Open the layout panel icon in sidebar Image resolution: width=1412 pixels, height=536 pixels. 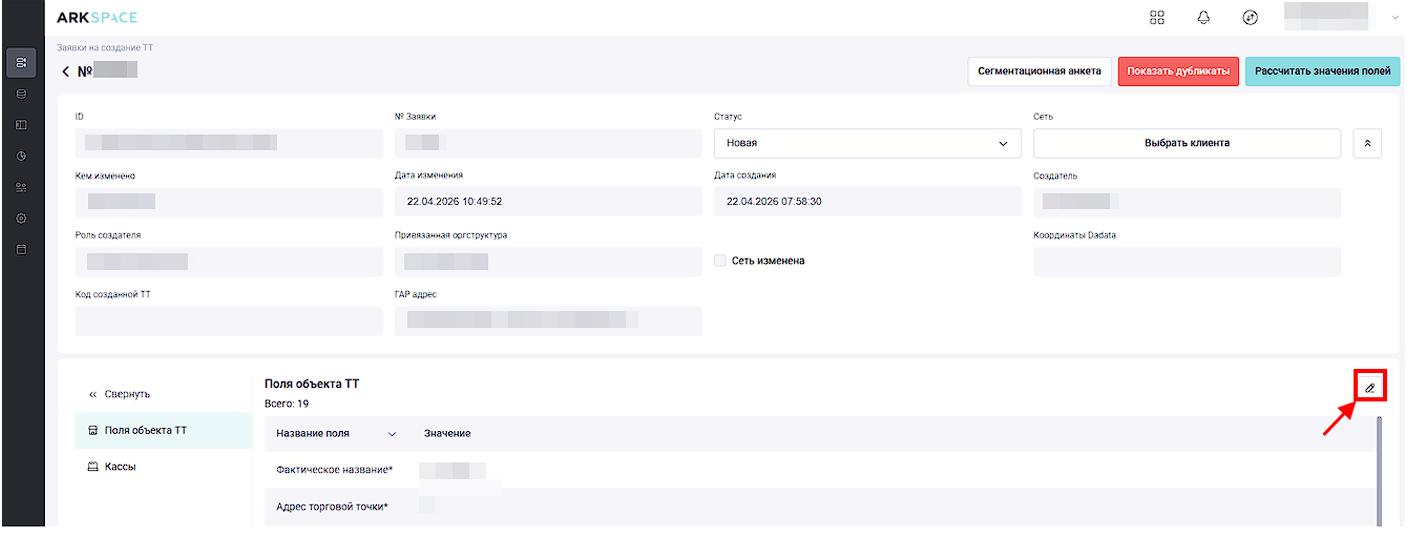pos(21,125)
